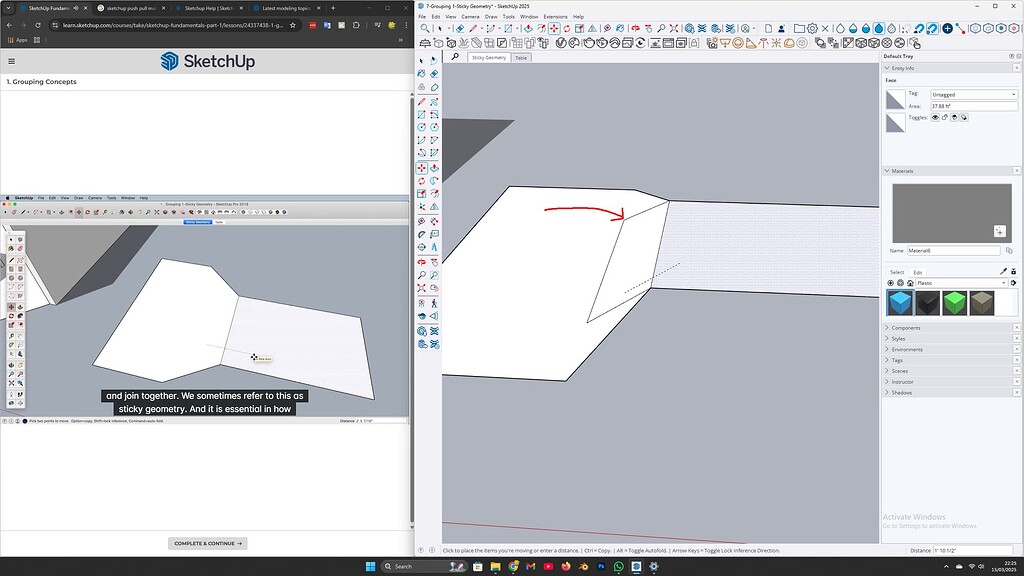The image size is (1024, 576).
Task: Select the Rectangle tool
Action: (x=421, y=112)
